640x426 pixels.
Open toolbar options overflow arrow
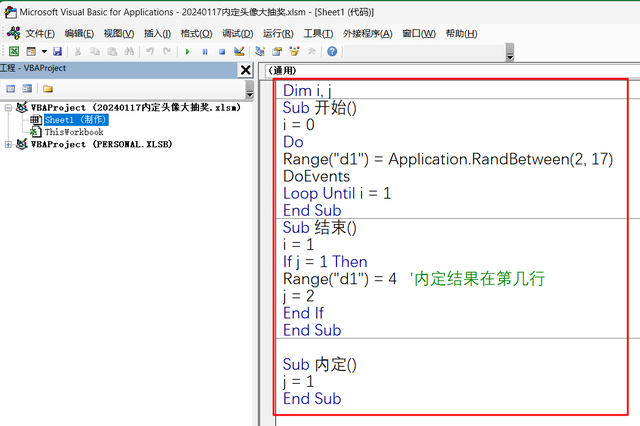(510, 53)
